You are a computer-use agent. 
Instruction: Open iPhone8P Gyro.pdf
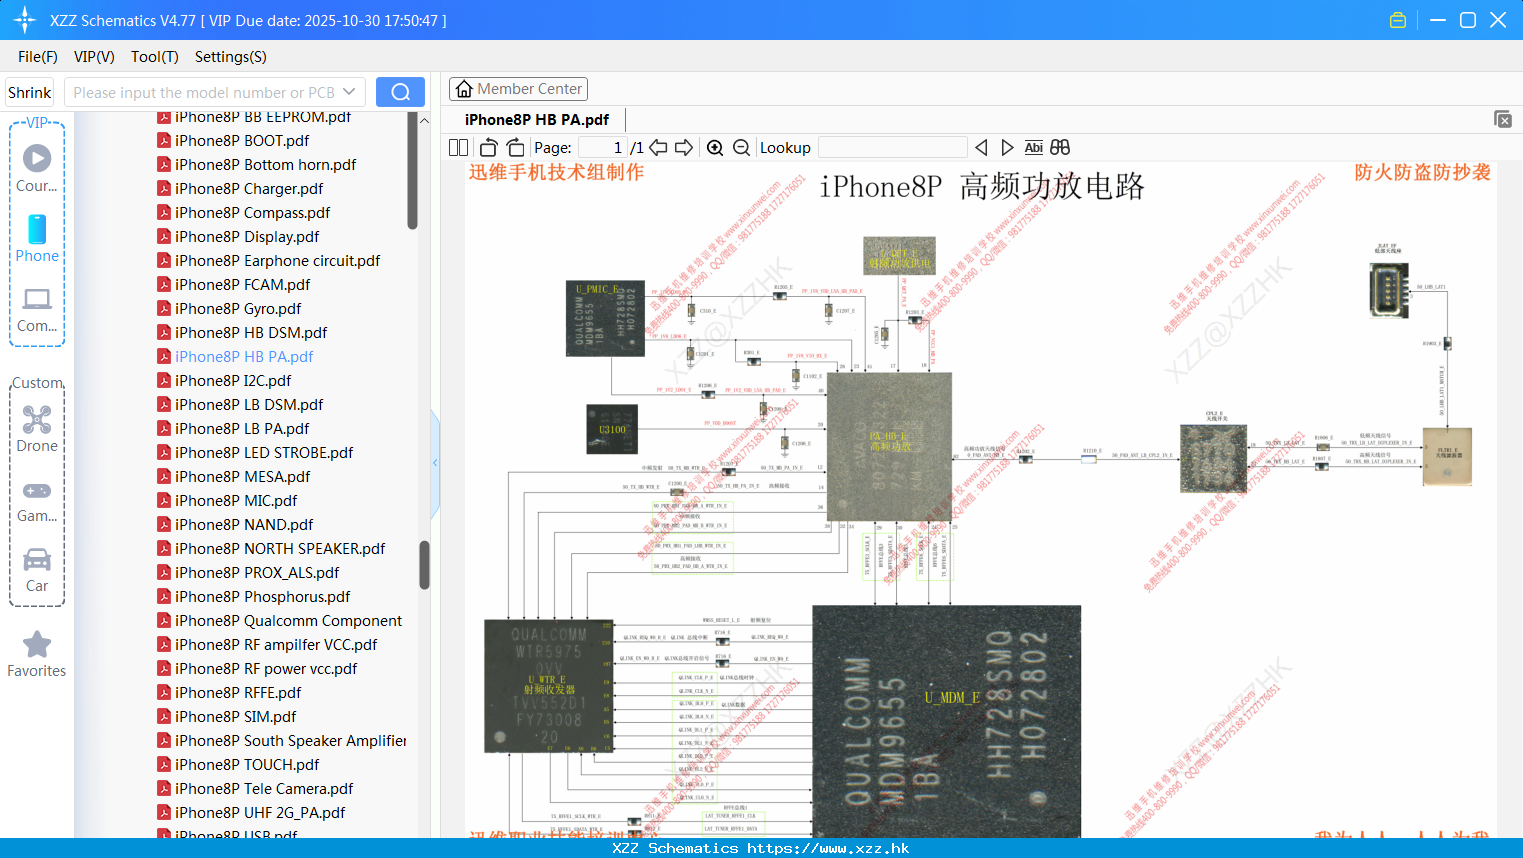pyautogui.click(x=238, y=308)
